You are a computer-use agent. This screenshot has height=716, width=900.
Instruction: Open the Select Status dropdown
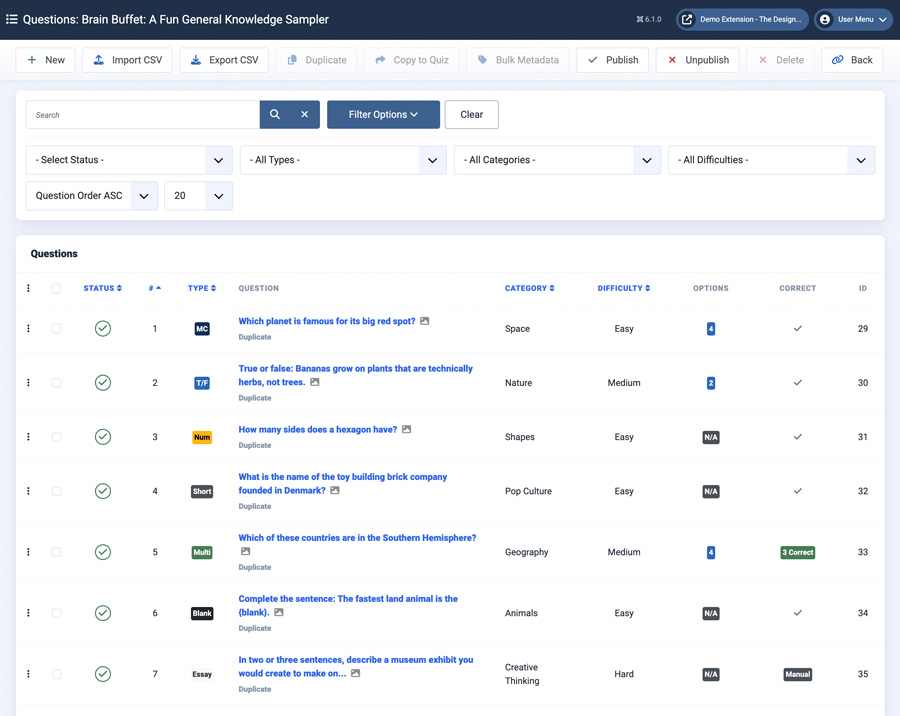click(129, 160)
